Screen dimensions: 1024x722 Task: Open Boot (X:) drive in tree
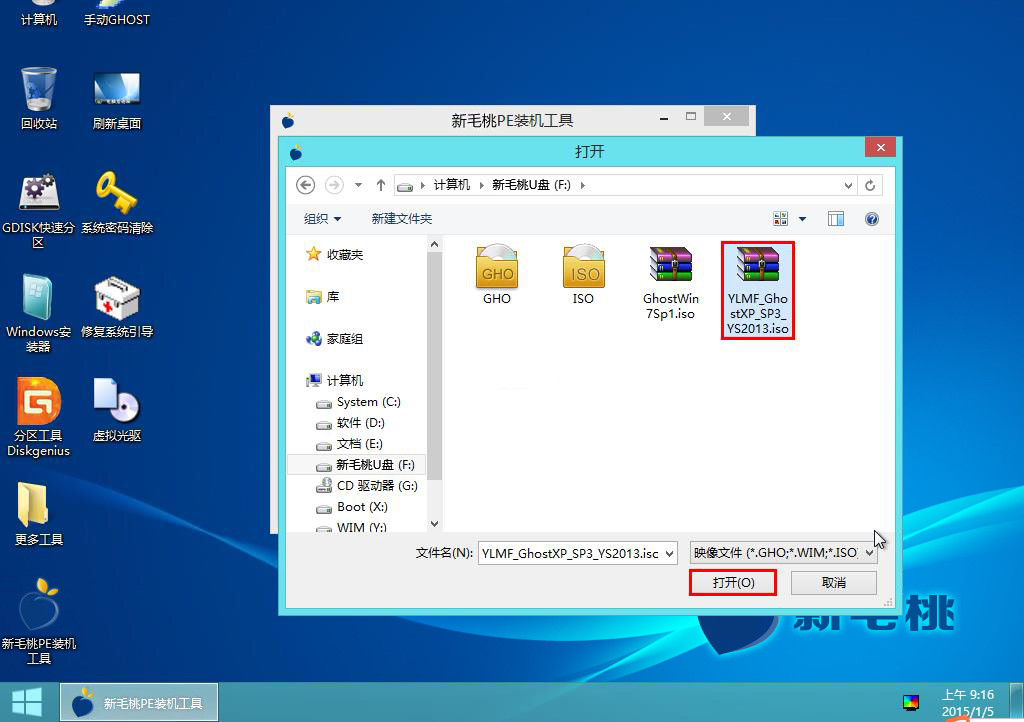[x=352, y=507]
